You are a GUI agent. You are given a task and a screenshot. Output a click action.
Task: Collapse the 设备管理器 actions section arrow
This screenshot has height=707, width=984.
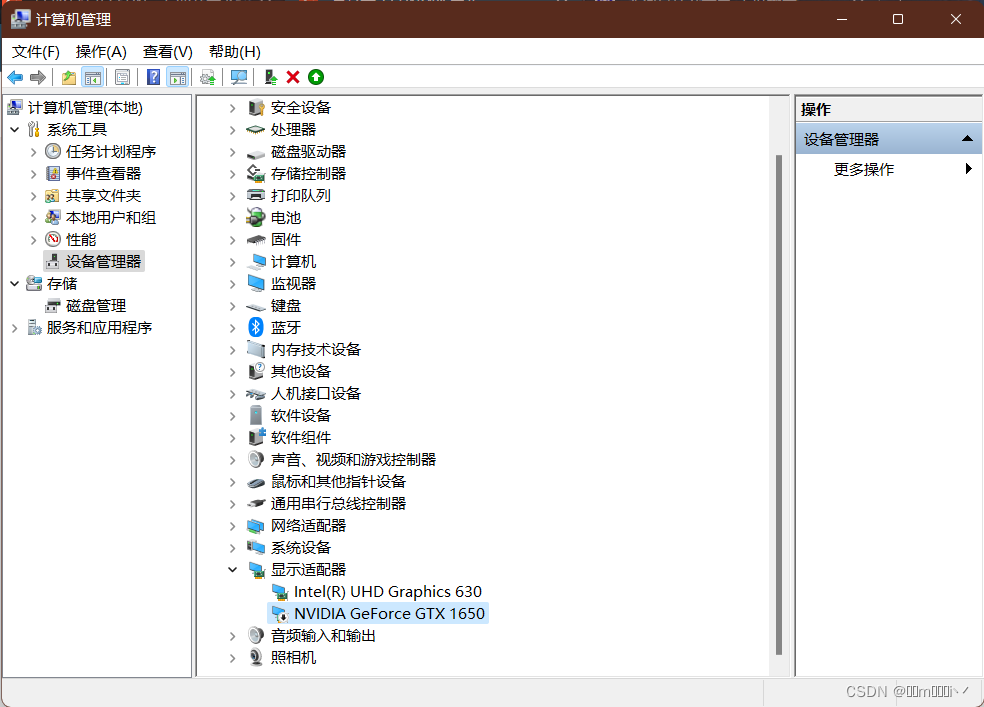968,139
